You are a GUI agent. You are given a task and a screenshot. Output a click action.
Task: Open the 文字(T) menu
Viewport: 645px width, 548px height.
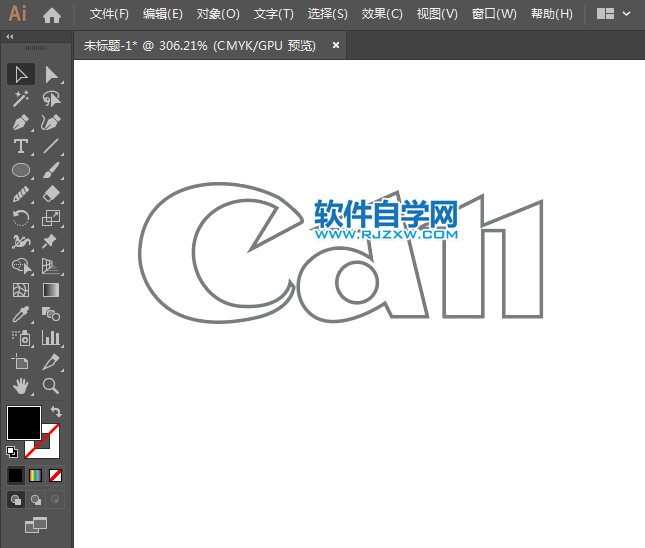(x=274, y=14)
